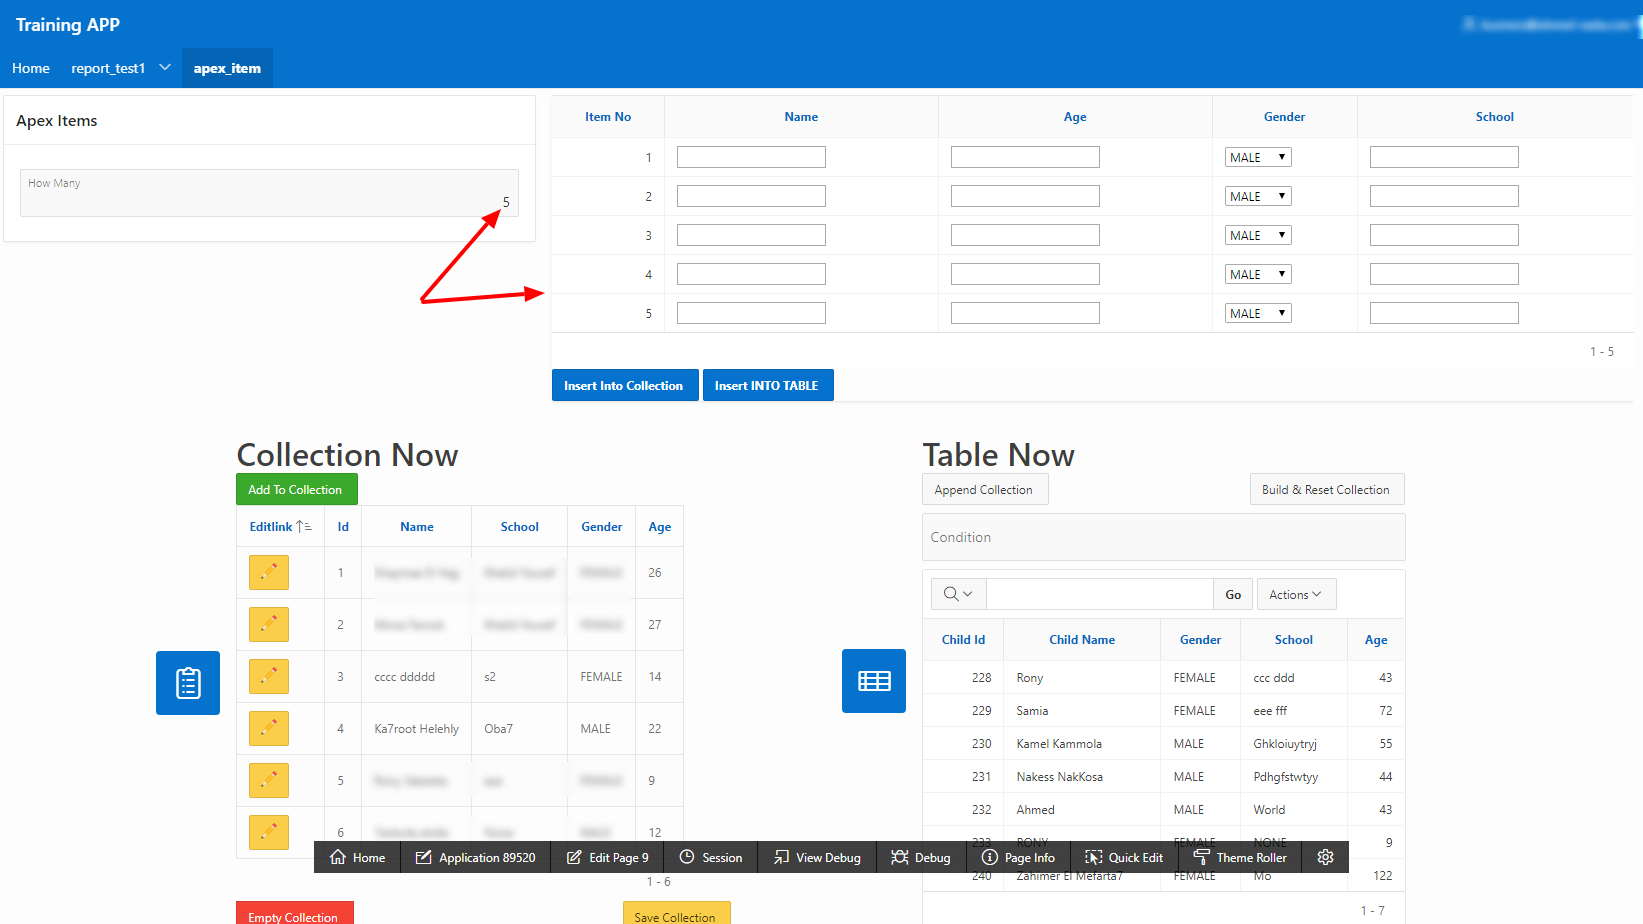Viewport: 1643px width, 924px height.
Task: Toggle Debug in developer toolbar
Action: tap(921, 857)
